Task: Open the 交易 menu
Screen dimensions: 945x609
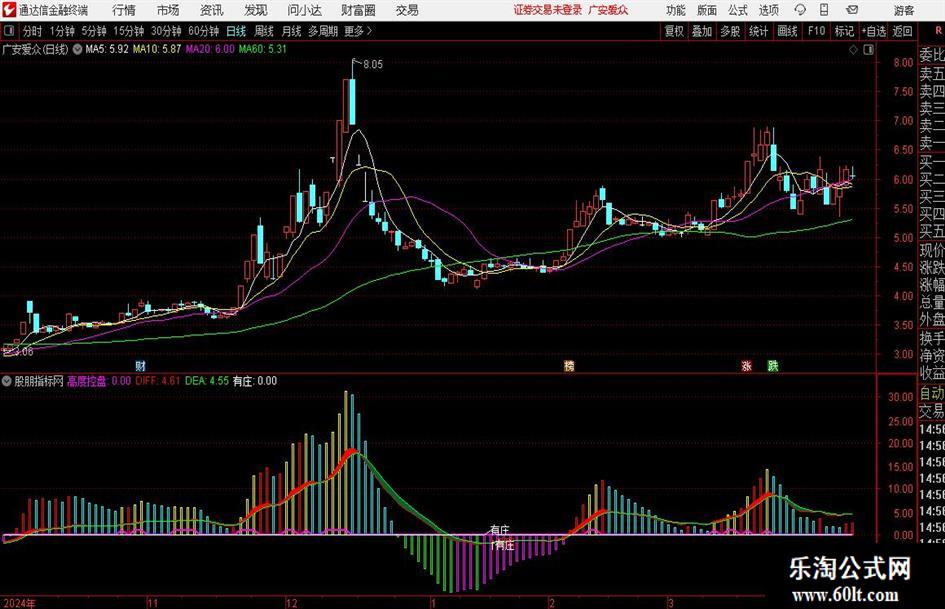Action: (x=407, y=10)
